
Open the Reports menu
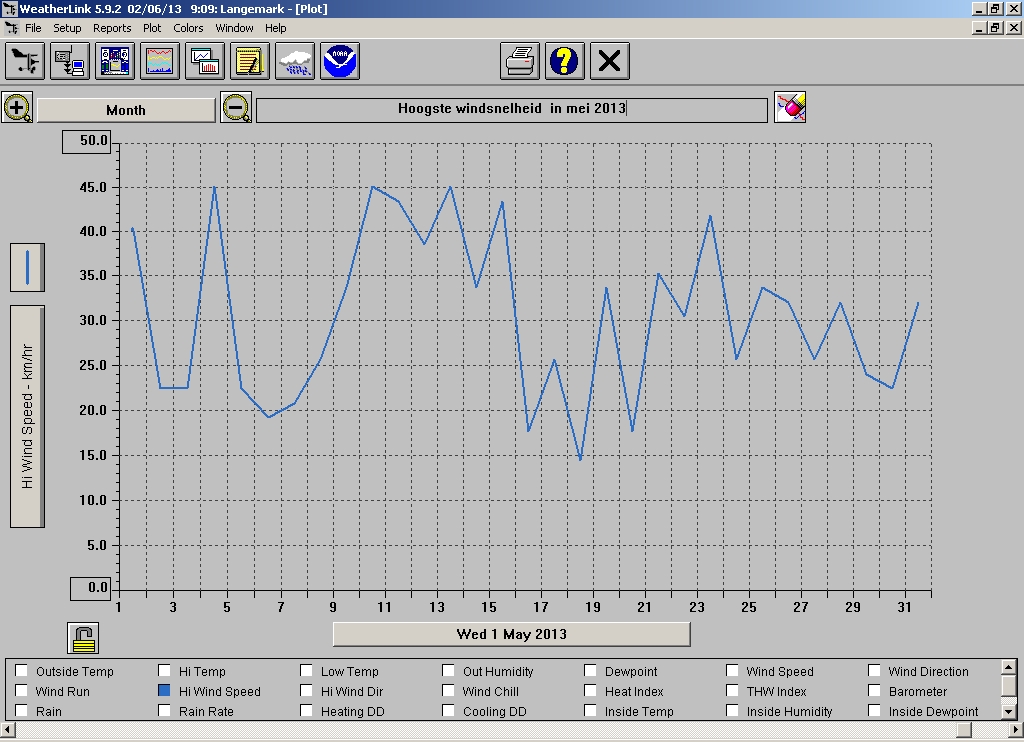click(x=112, y=28)
